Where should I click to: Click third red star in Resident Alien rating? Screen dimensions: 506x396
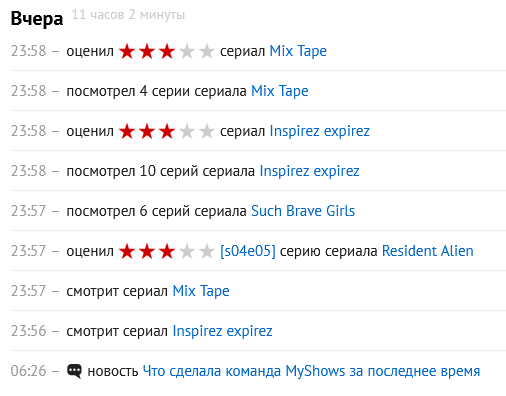tap(167, 251)
